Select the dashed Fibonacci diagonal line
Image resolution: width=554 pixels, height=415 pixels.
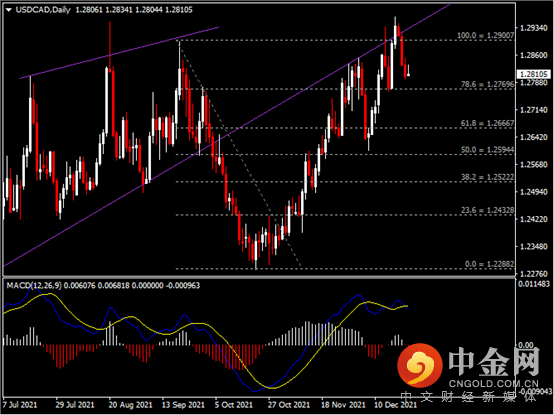(x=240, y=154)
